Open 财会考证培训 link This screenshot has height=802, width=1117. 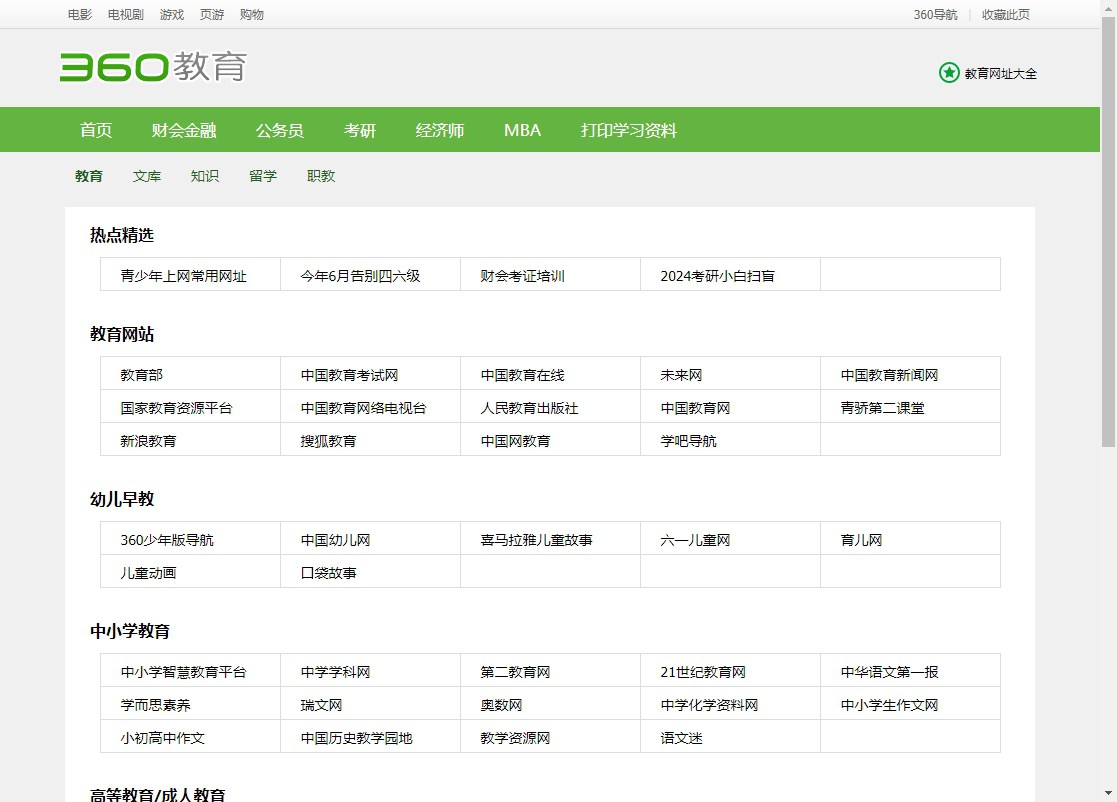(x=522, y=276)
